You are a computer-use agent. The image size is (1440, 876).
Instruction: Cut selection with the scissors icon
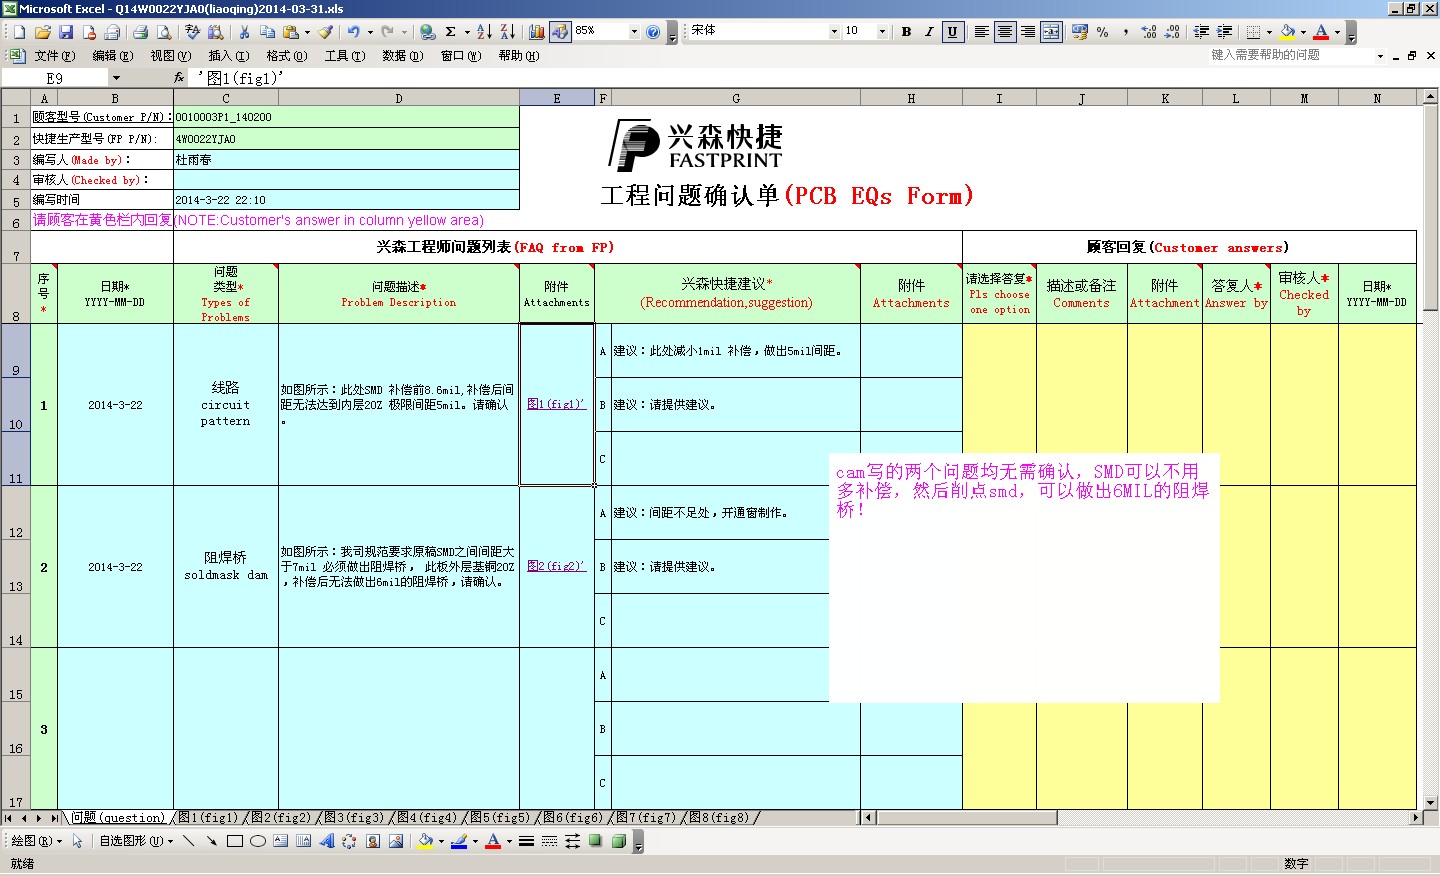[x=243, y=32]
